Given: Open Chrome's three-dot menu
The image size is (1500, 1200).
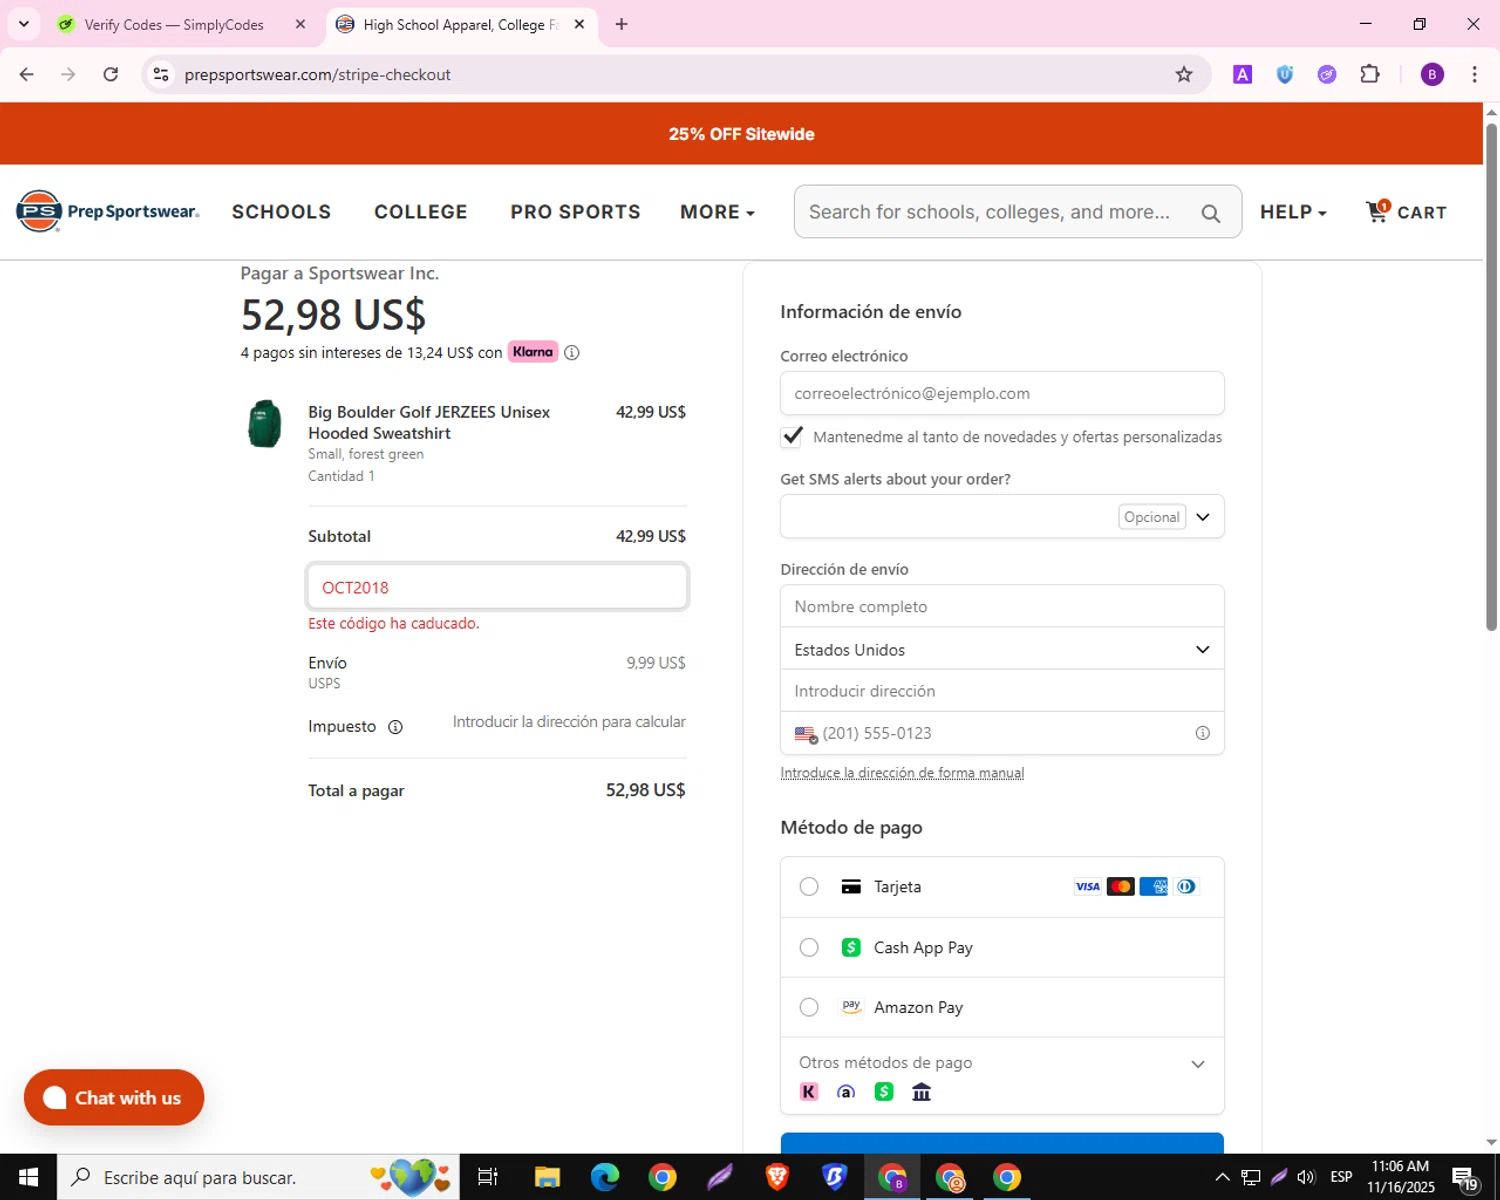Looking at the screenshot, I should (1474, 74).
